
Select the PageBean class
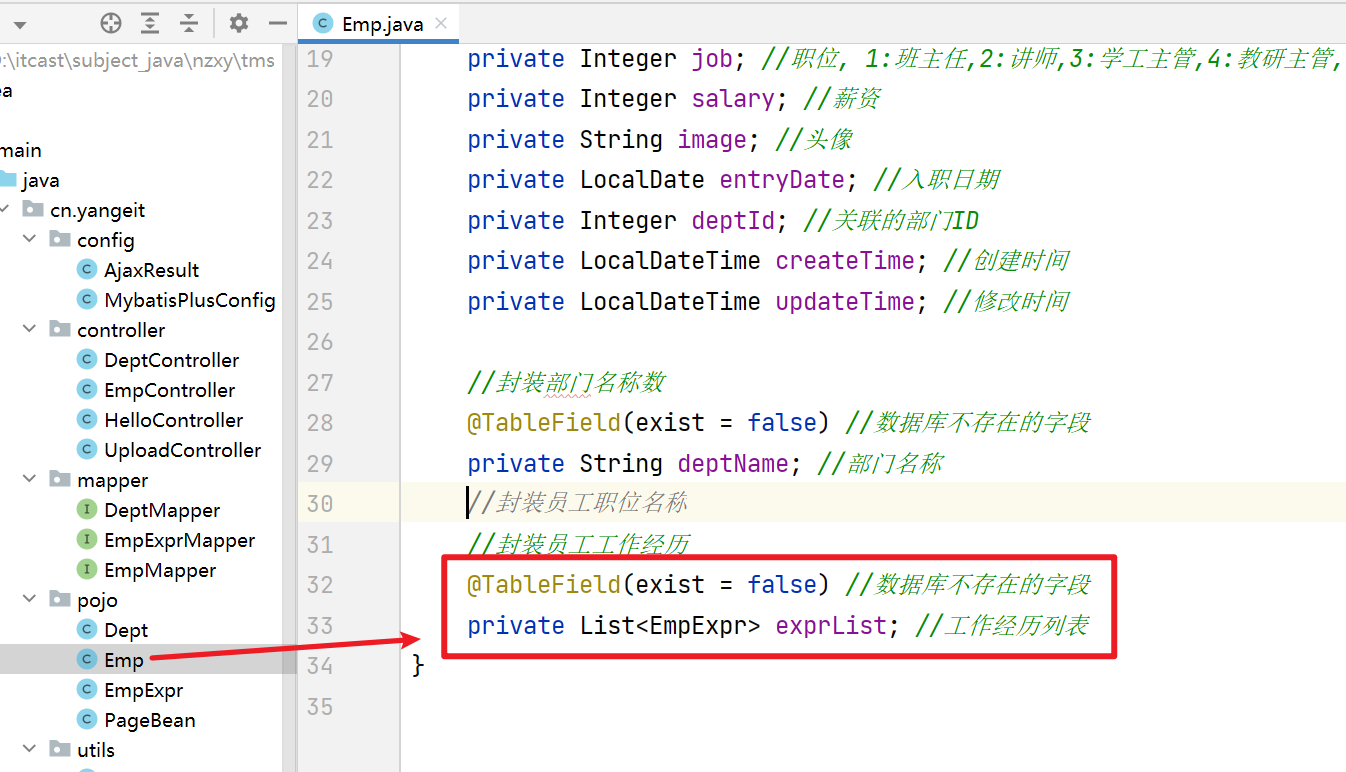click(x=149, y=720)
